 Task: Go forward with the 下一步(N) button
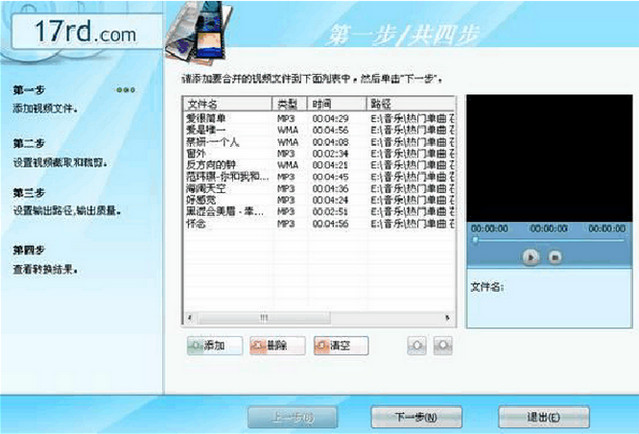click(416, 417)
